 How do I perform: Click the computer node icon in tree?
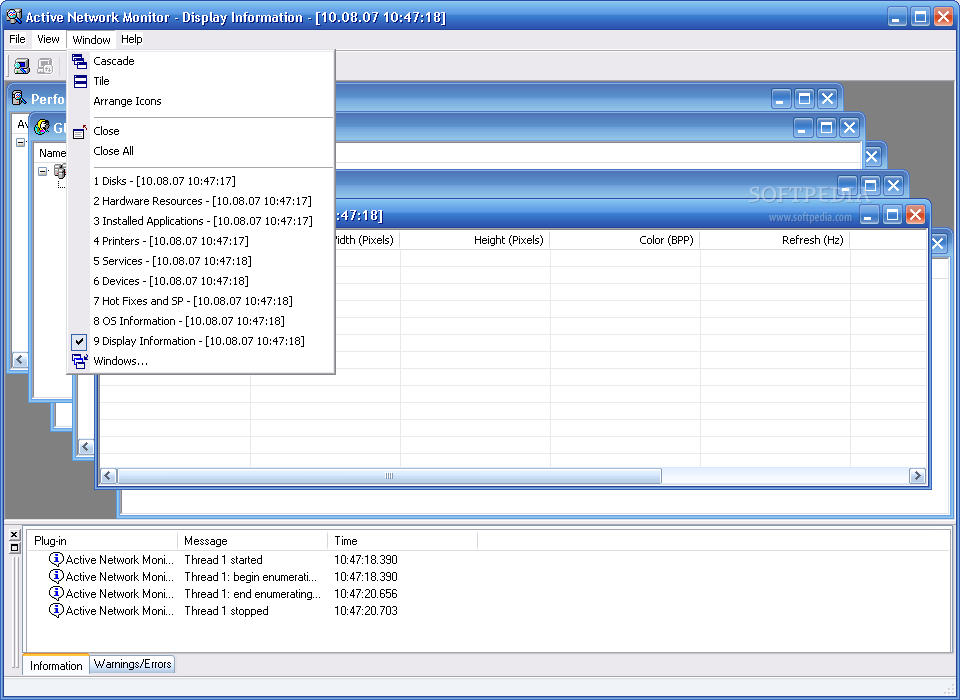click(x=60, y=171)
